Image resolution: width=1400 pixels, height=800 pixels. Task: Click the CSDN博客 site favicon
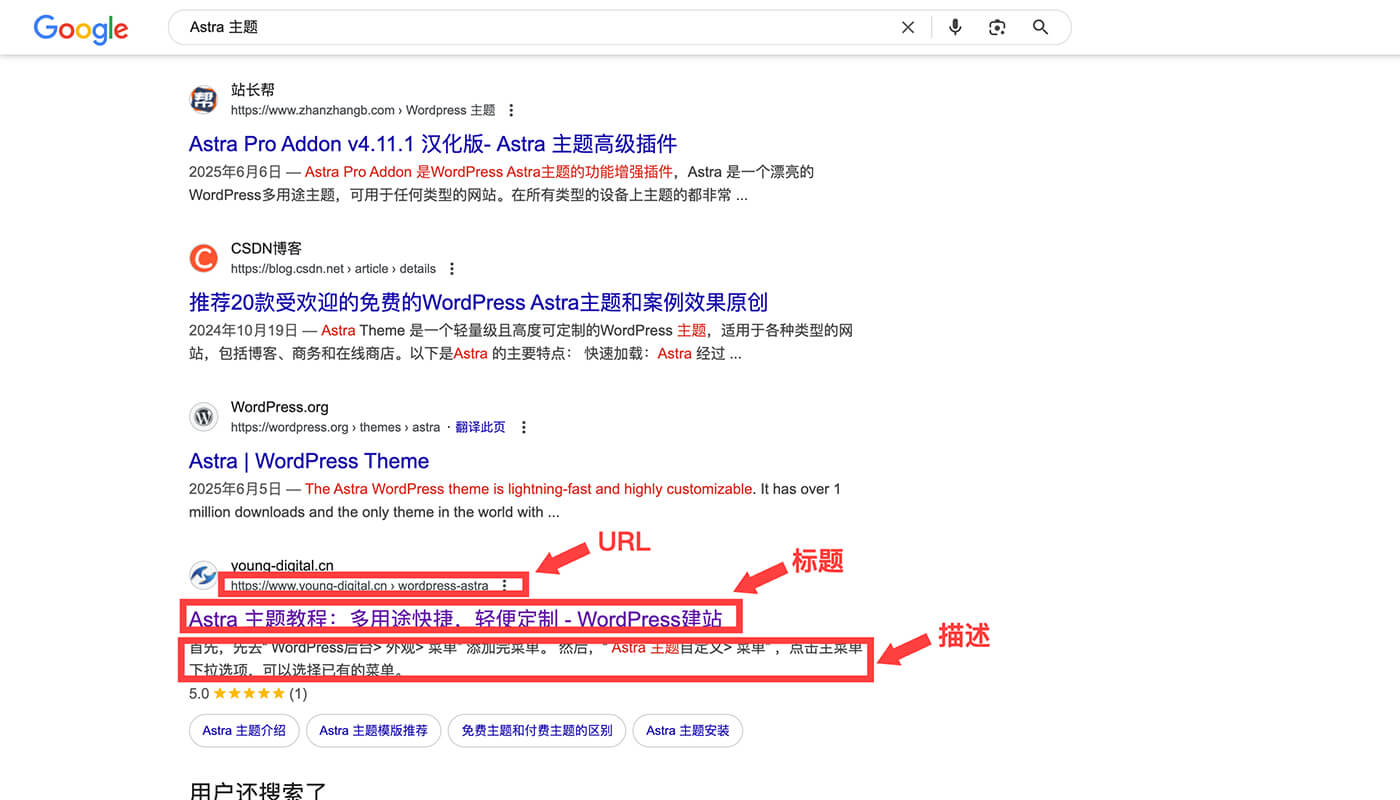[204, 259]
